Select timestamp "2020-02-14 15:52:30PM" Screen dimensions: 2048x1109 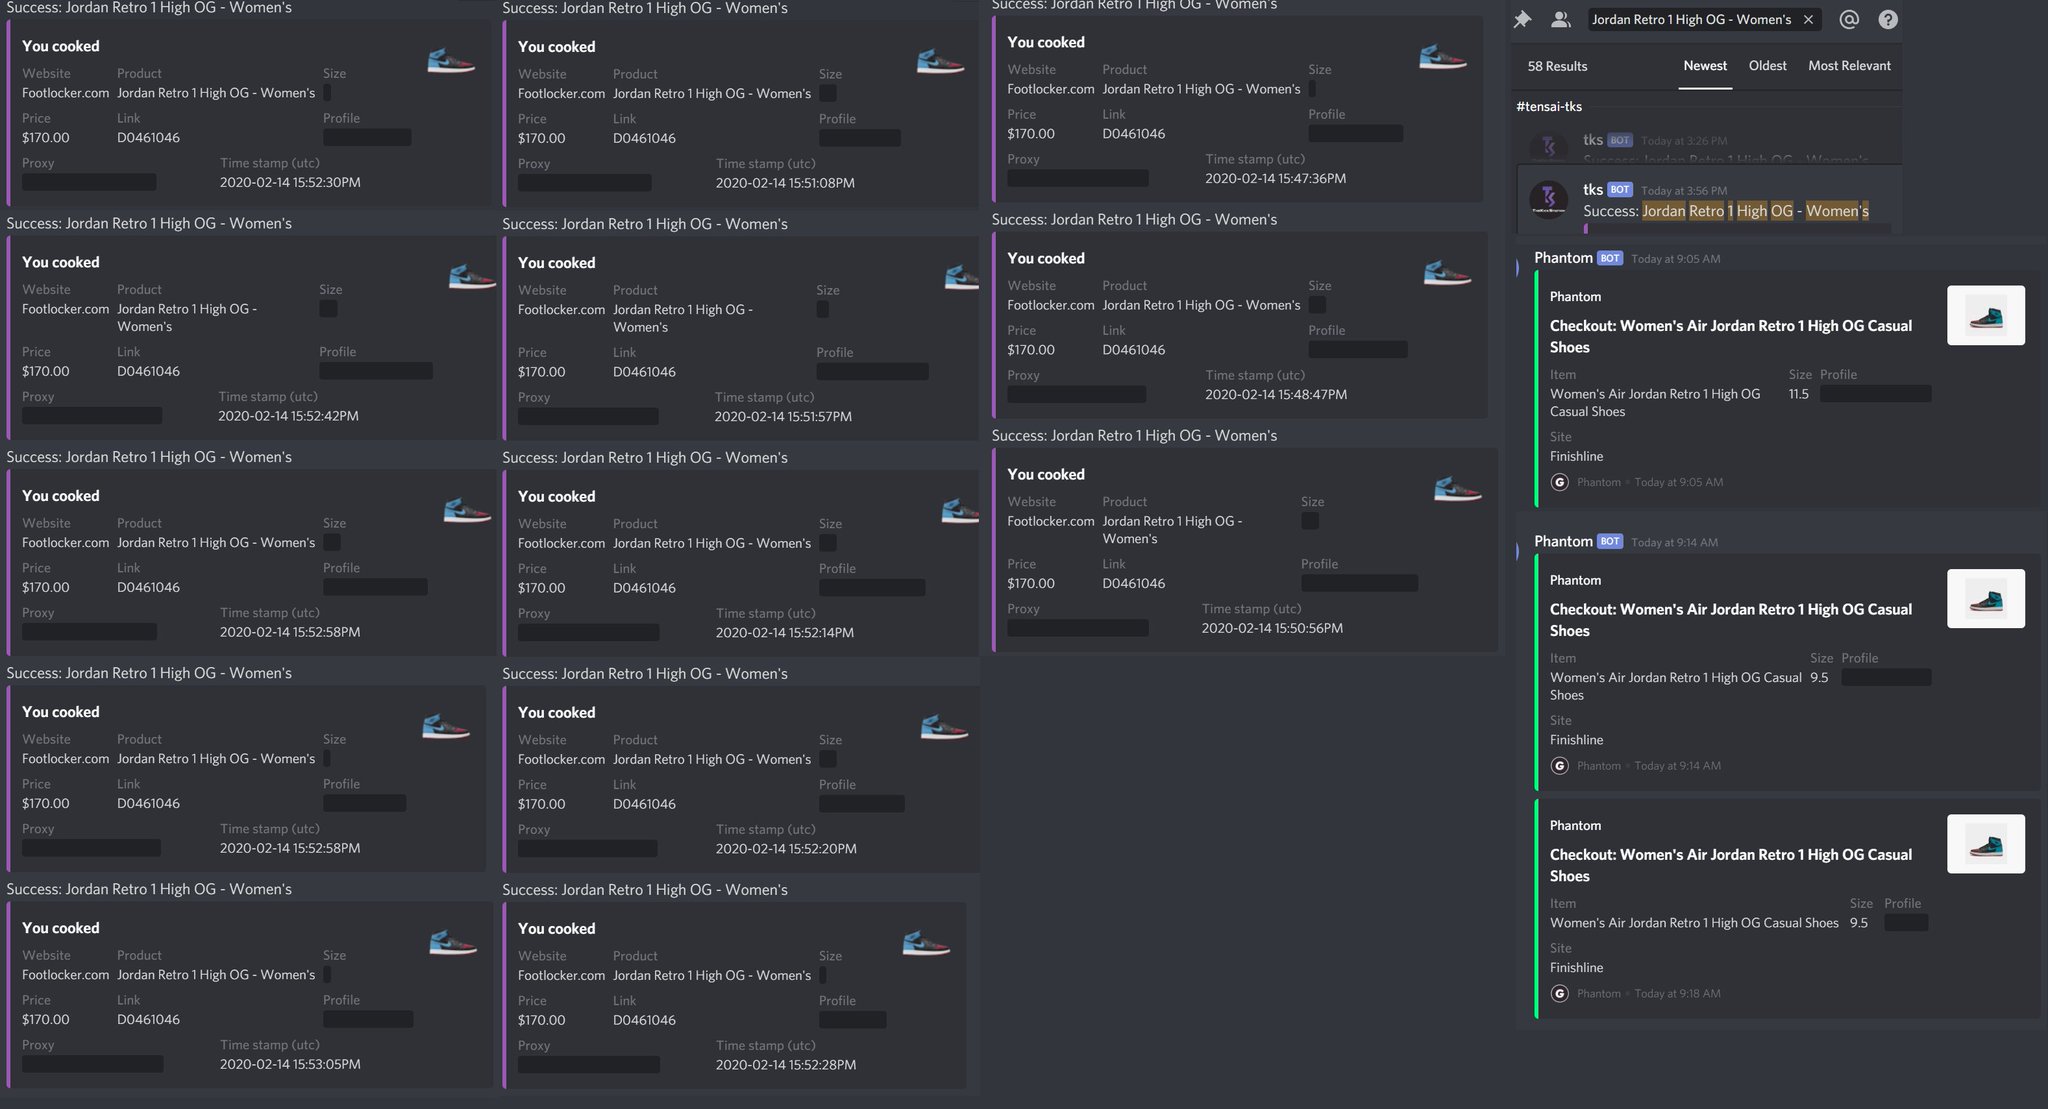pyautogui.click(x=290, y=182)
